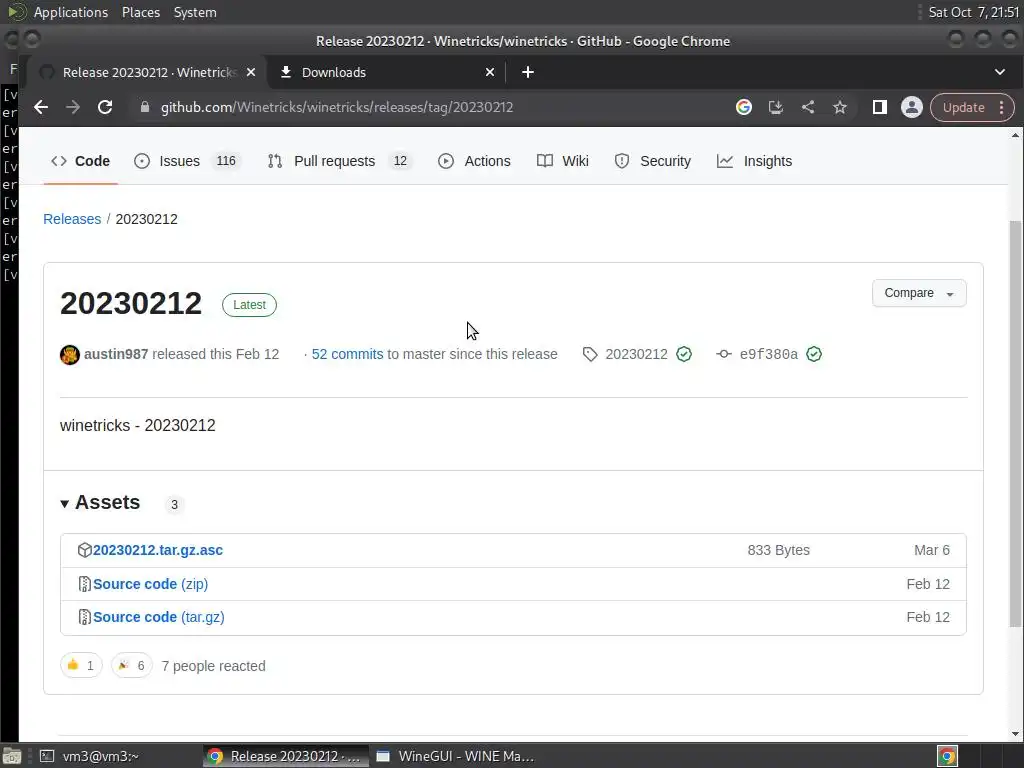The image size is (1024, 768).
Task: Click the party popper reaction
Action: tap(131, 665)
